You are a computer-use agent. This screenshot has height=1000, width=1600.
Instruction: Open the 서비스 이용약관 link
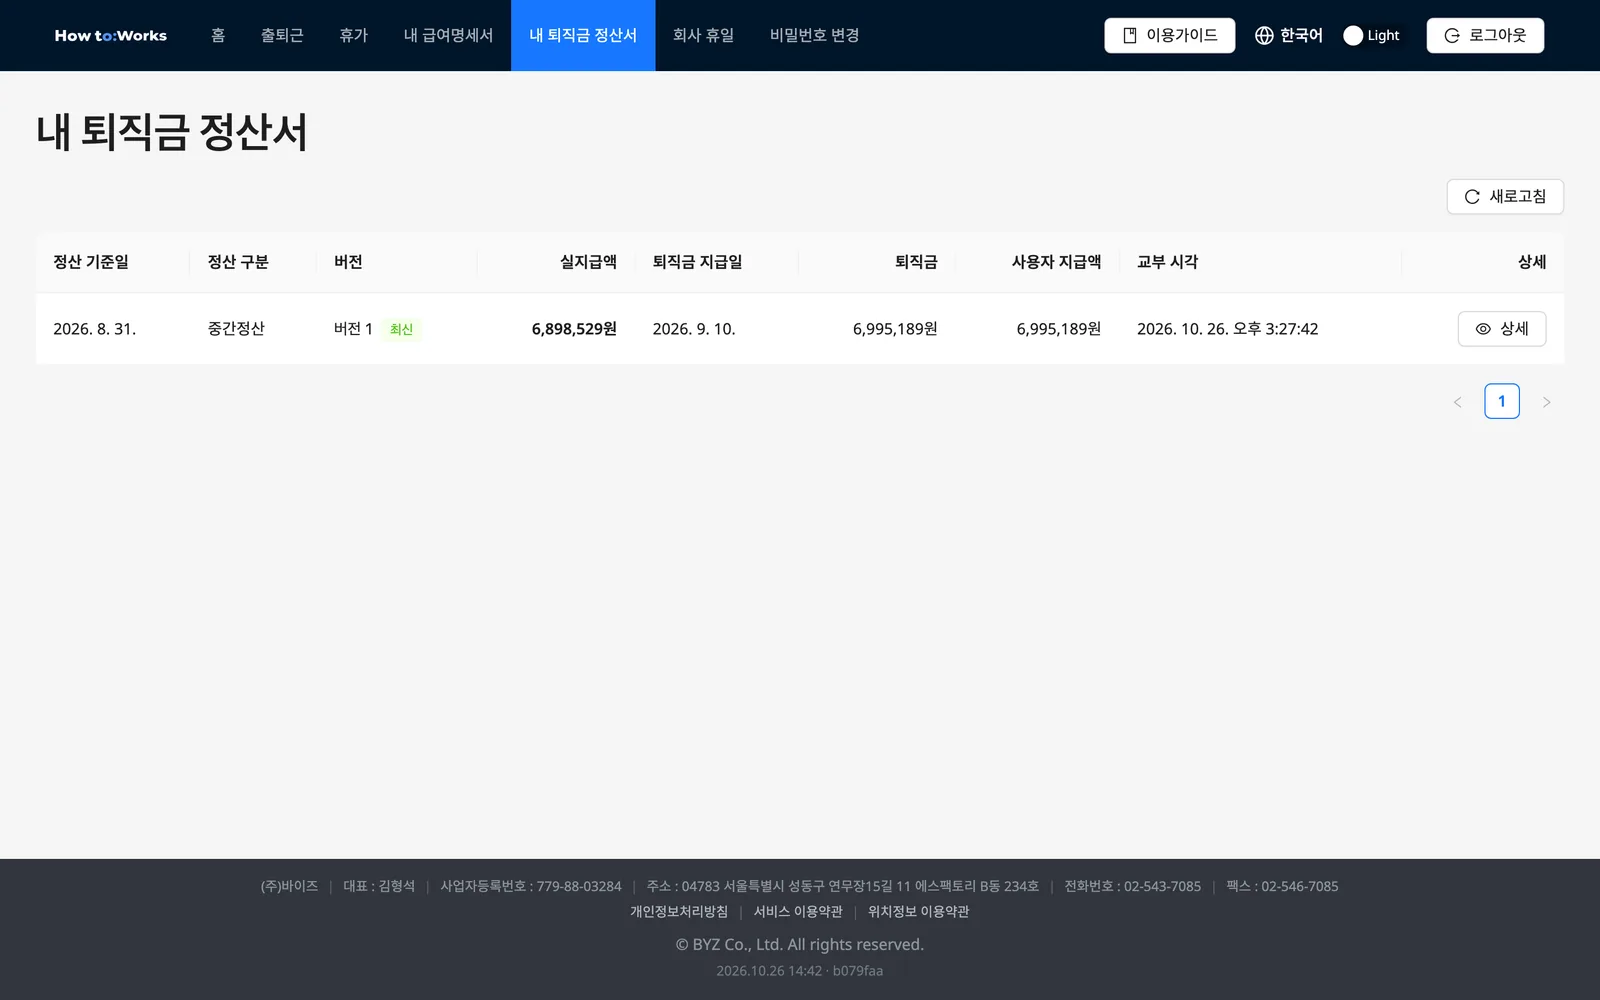tap(798, 912)
